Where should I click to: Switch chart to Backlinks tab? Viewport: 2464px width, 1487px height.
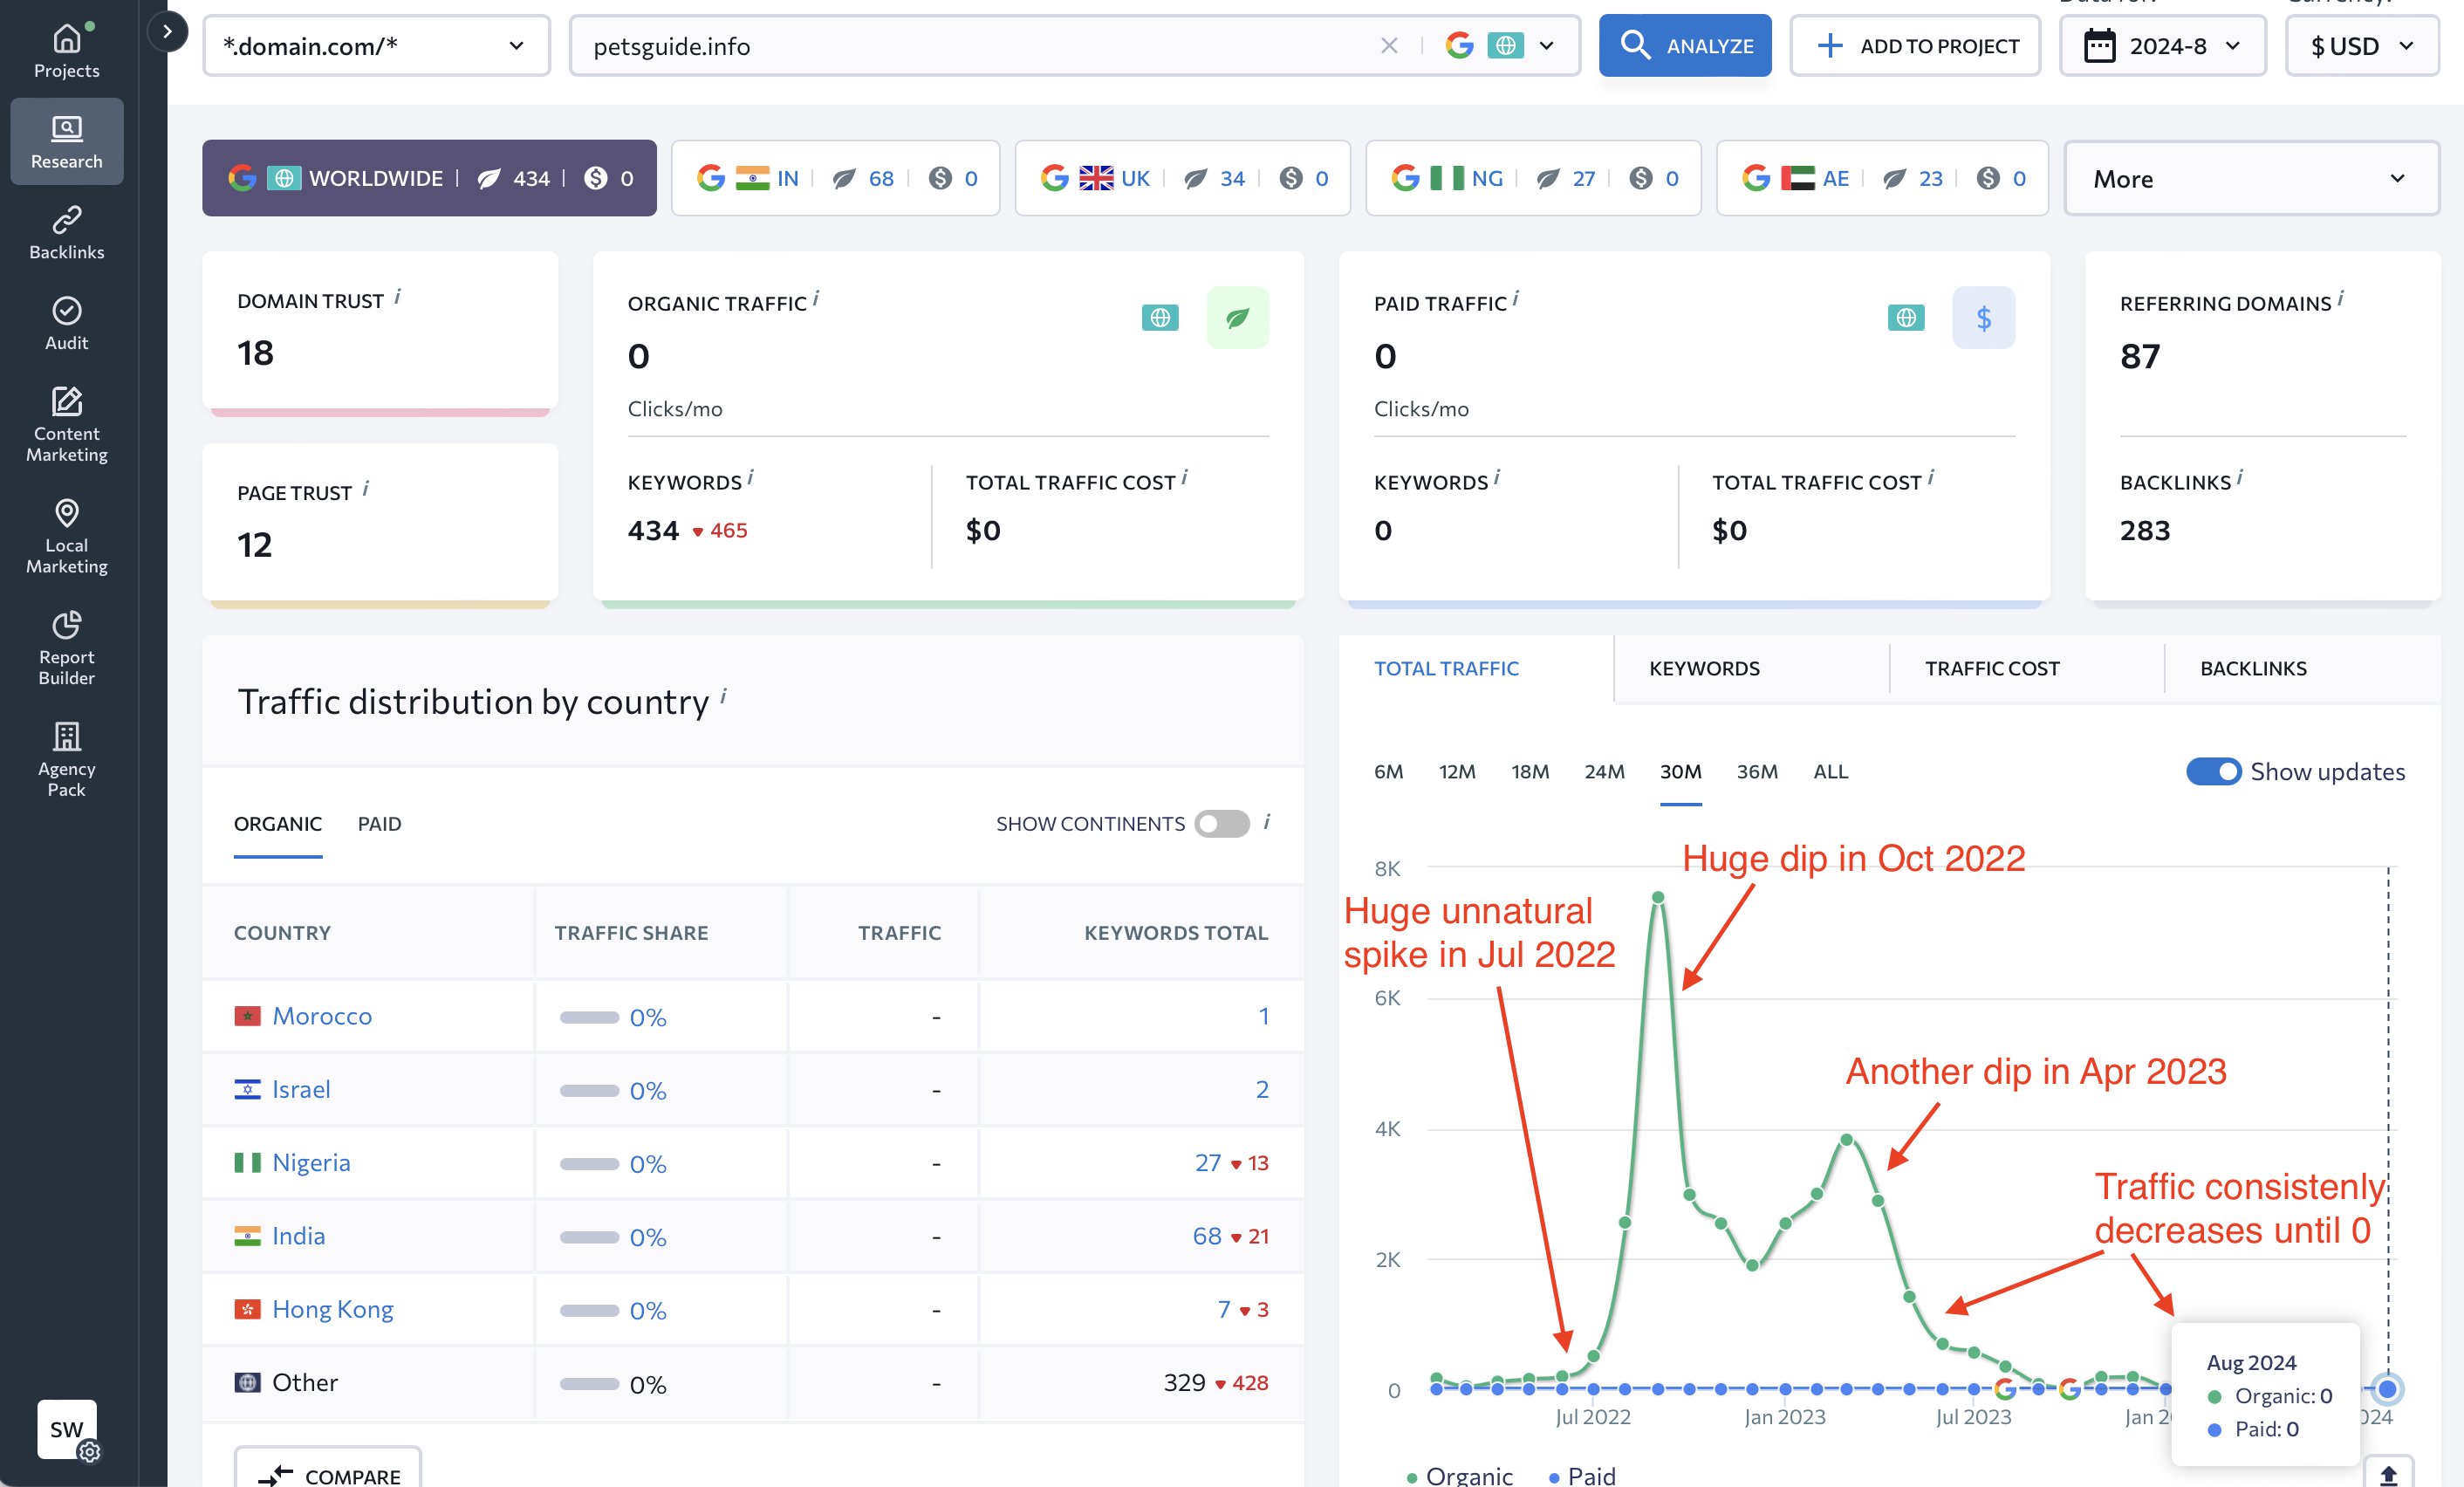(2253, 668)
